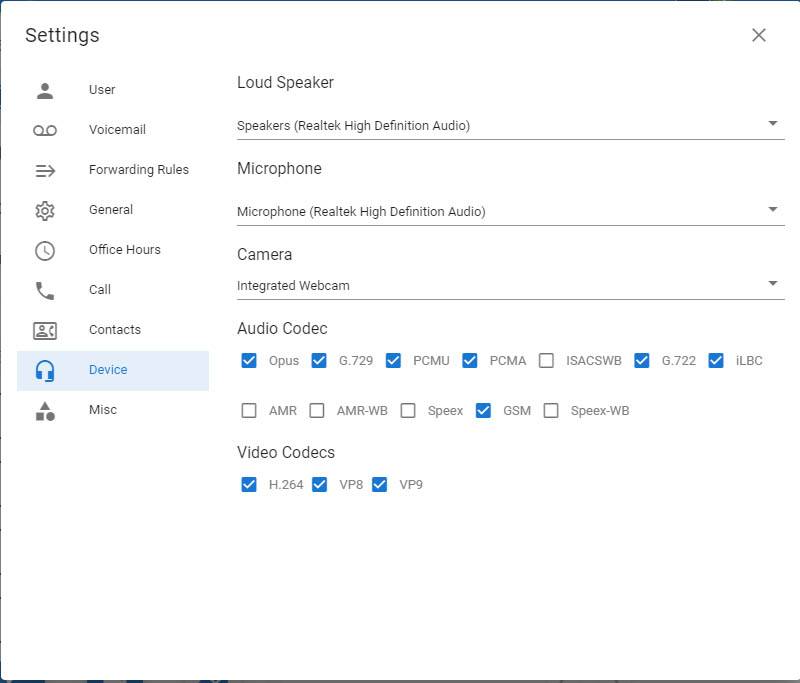Click the Forwarding Rules arrow icon

point(45,170)
